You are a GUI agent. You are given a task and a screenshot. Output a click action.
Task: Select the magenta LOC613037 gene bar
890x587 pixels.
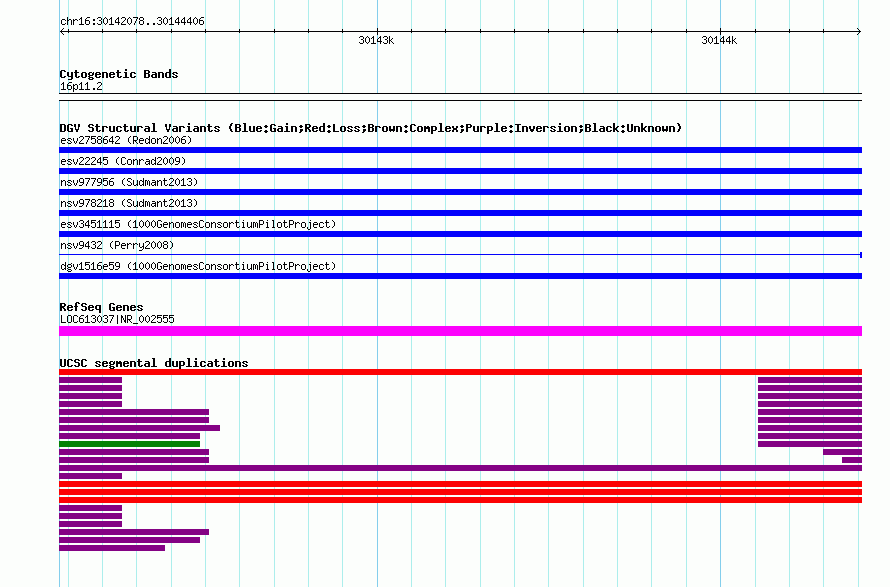pyautogui.click(x=460, y=331)
